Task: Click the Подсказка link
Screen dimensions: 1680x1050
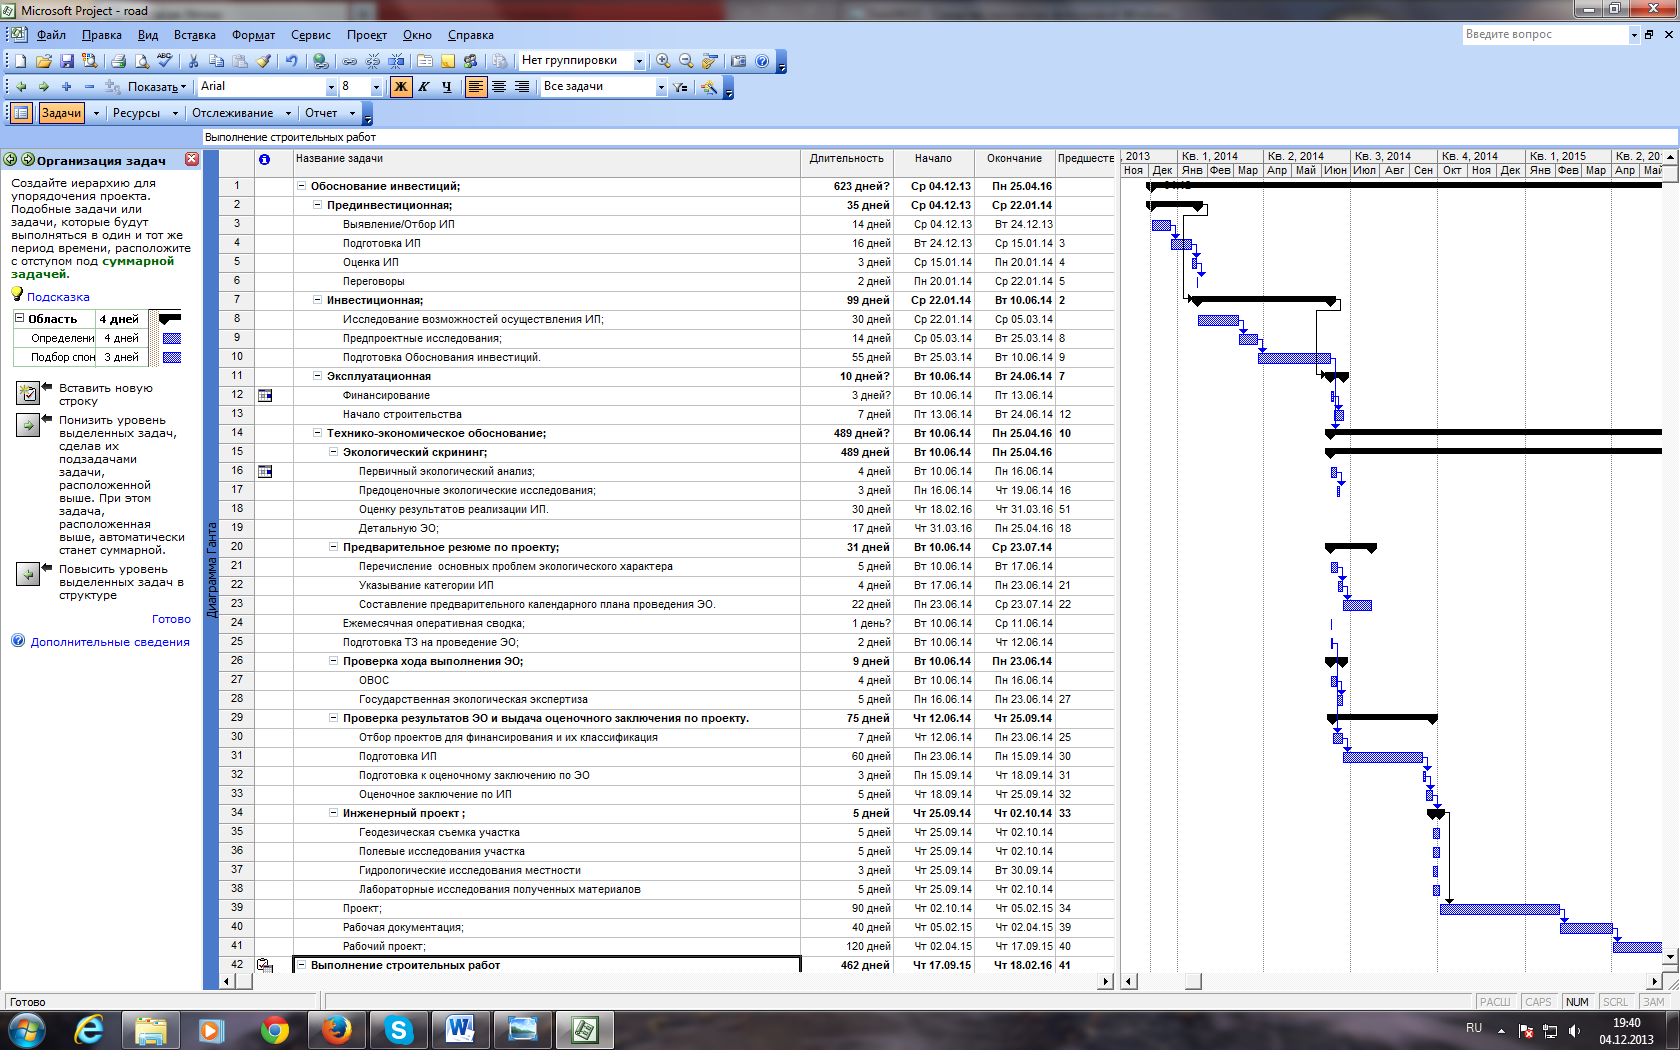Action: 58,297
